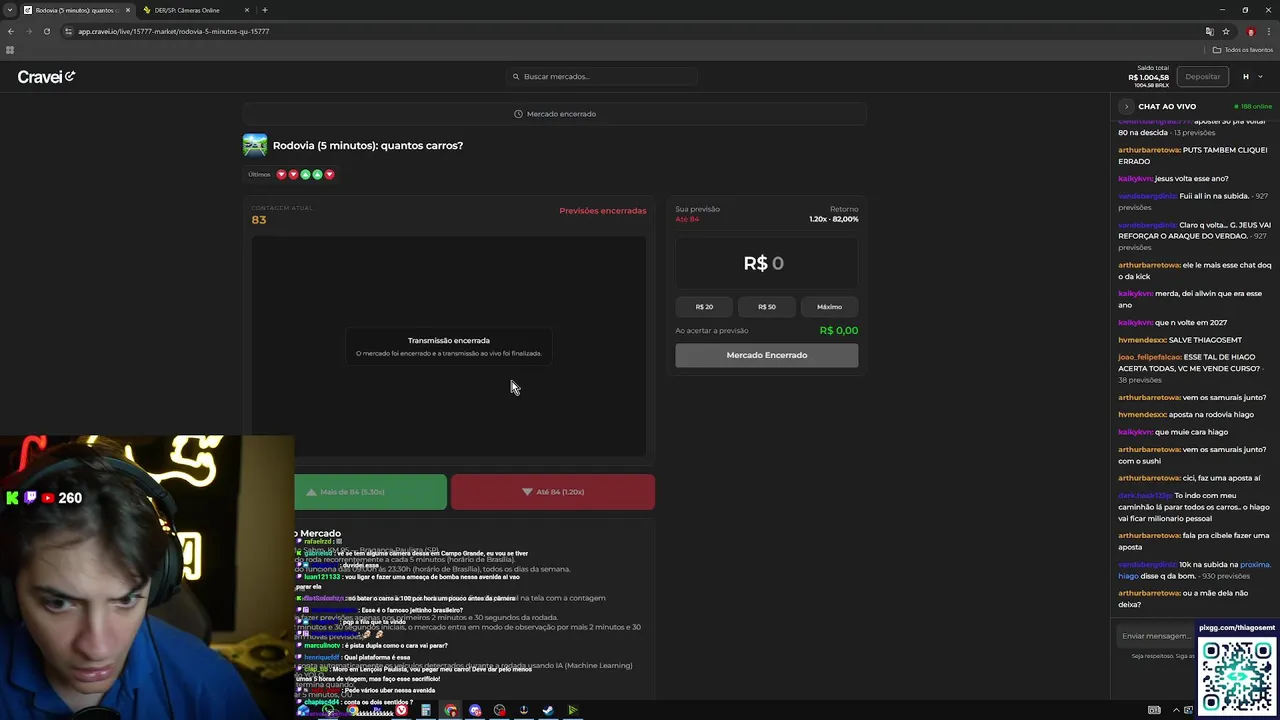Viewport: 1280px width, 720px height.
Task: Click the calculator icon in the taskbar
Action: tap(426, 710)
